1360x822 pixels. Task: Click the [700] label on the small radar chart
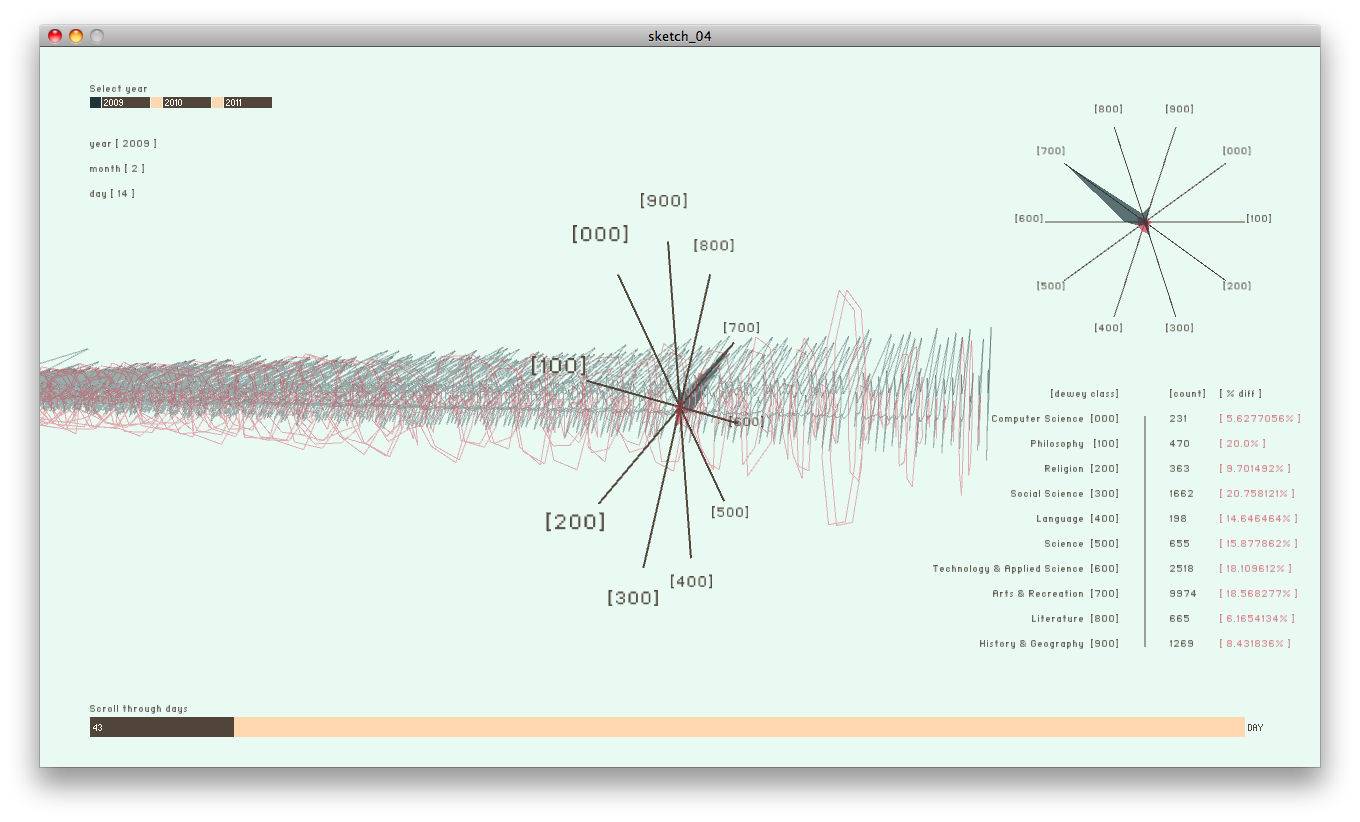coord(1051,151)
